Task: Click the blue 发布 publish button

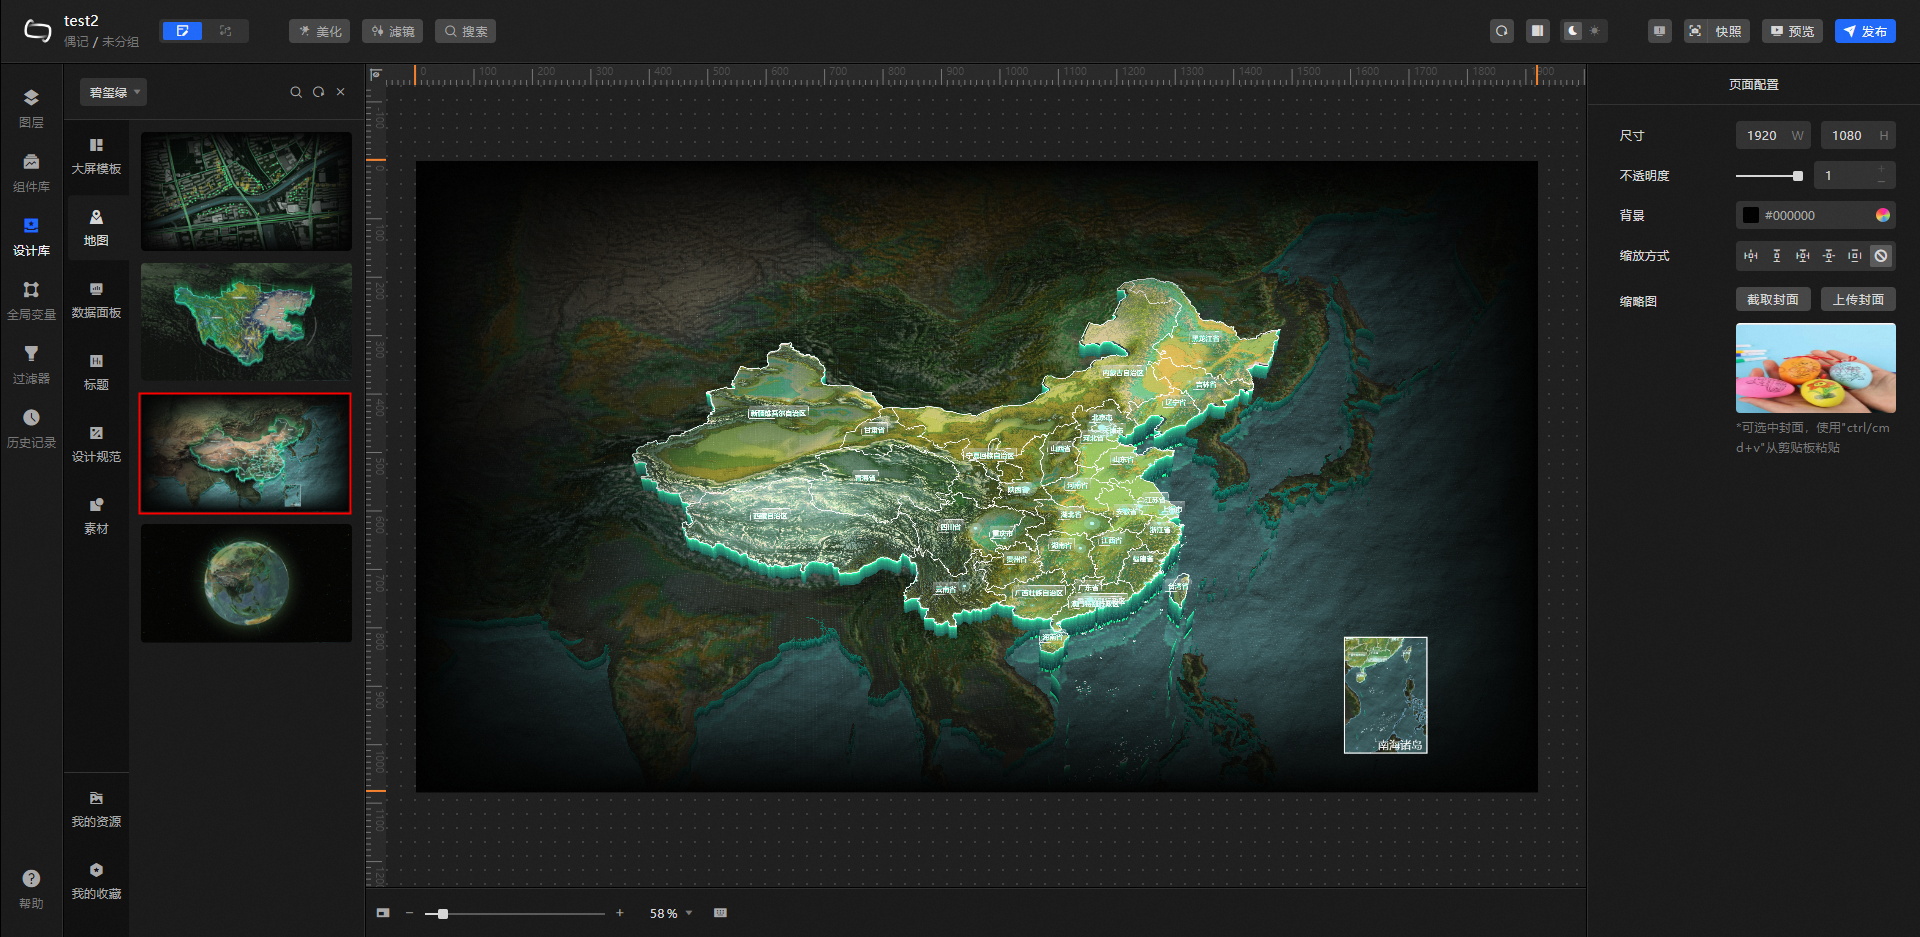Action: point(1865,31)
